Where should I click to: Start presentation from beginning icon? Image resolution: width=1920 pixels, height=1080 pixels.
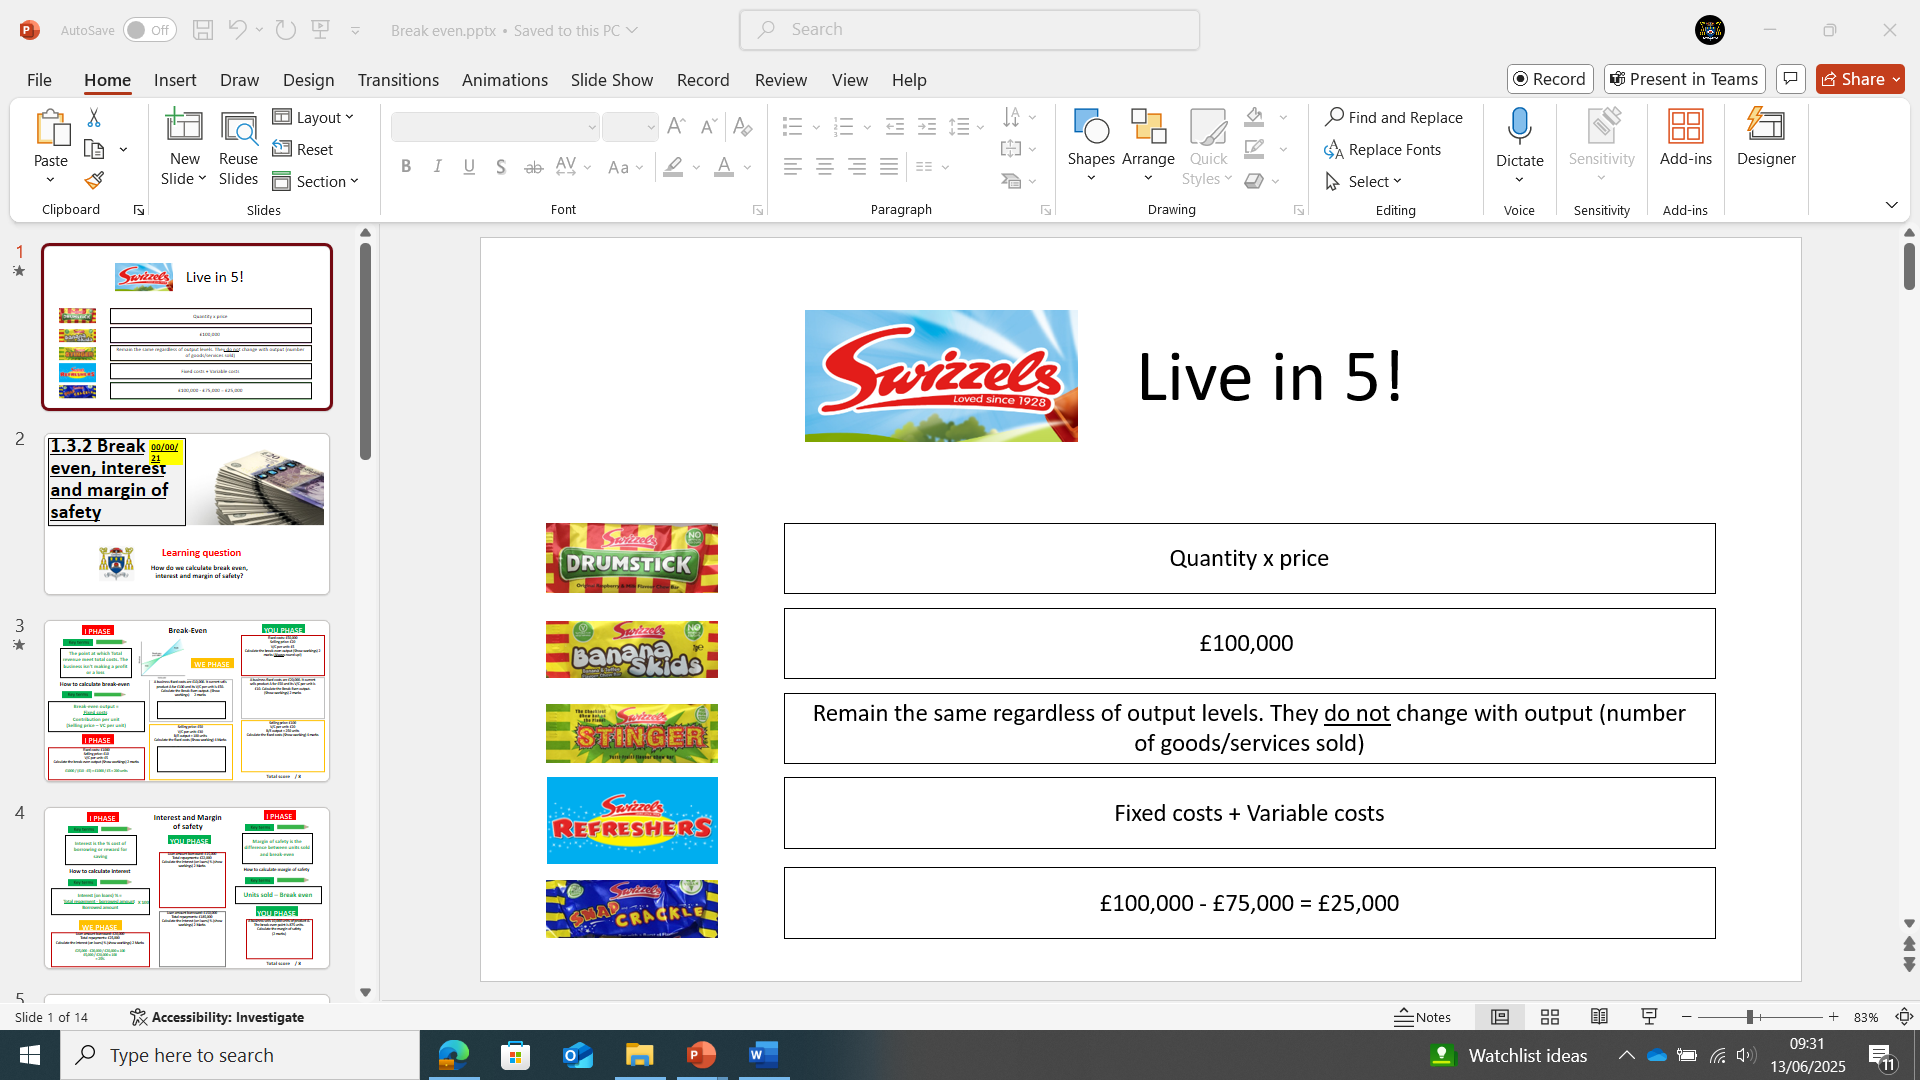[x=321, y=30]
